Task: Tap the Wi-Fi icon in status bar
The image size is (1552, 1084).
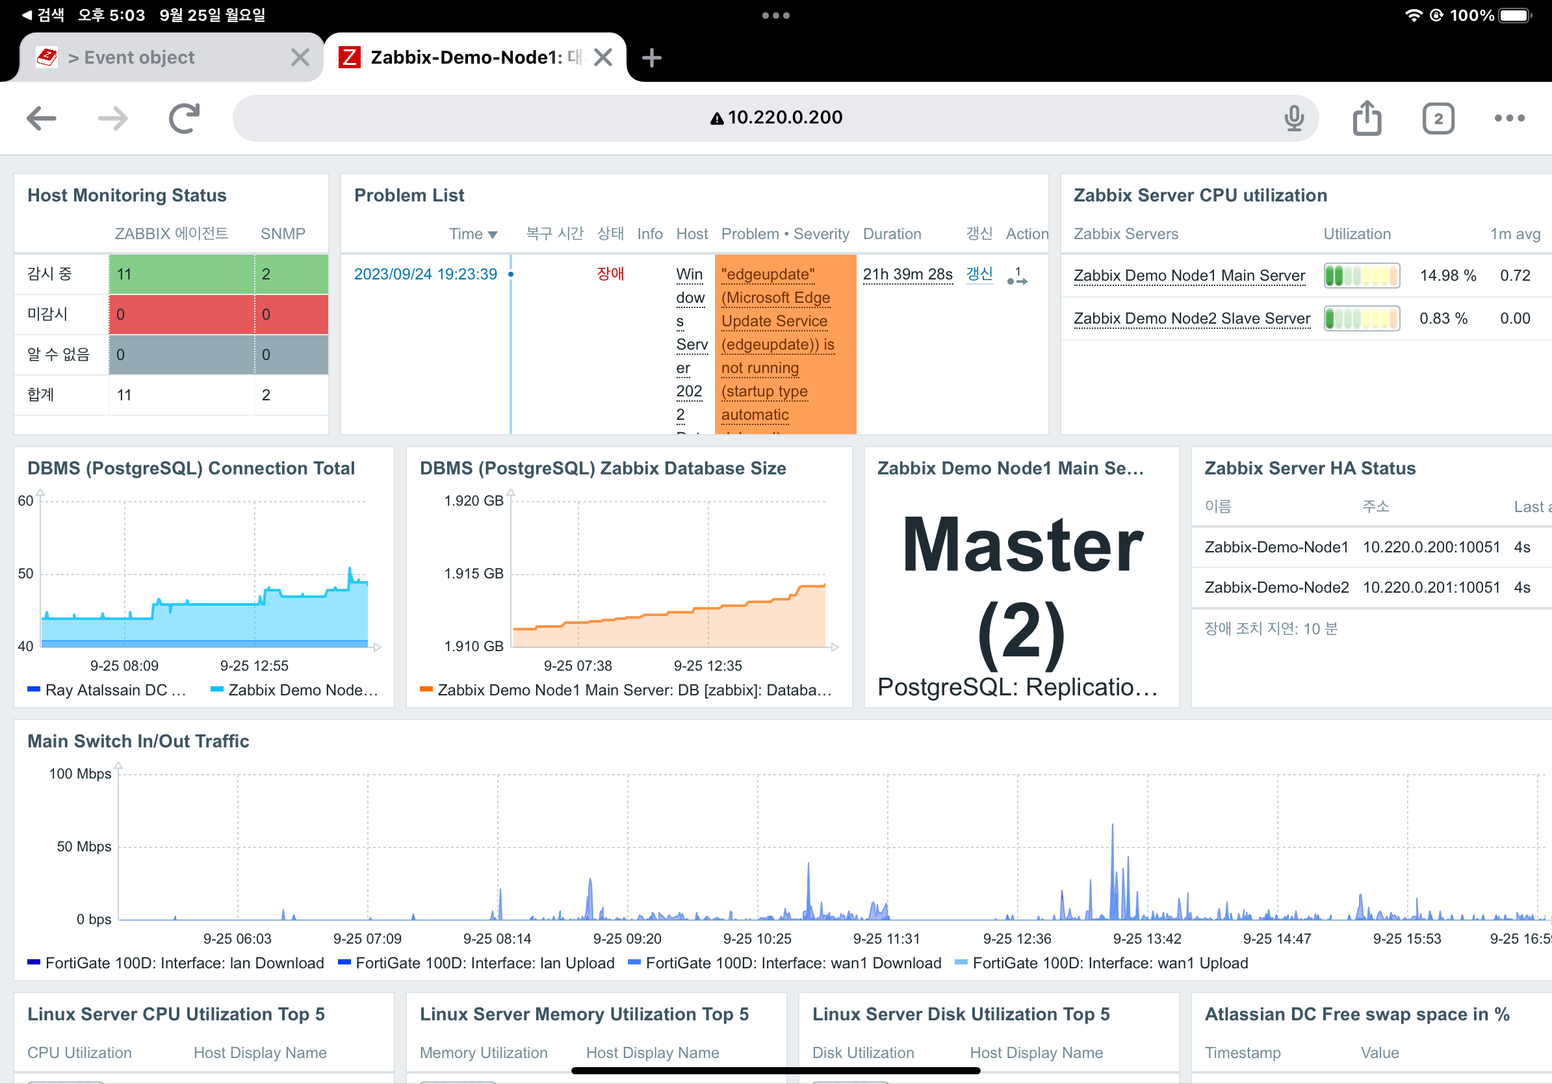Action: pos(1413,15)
